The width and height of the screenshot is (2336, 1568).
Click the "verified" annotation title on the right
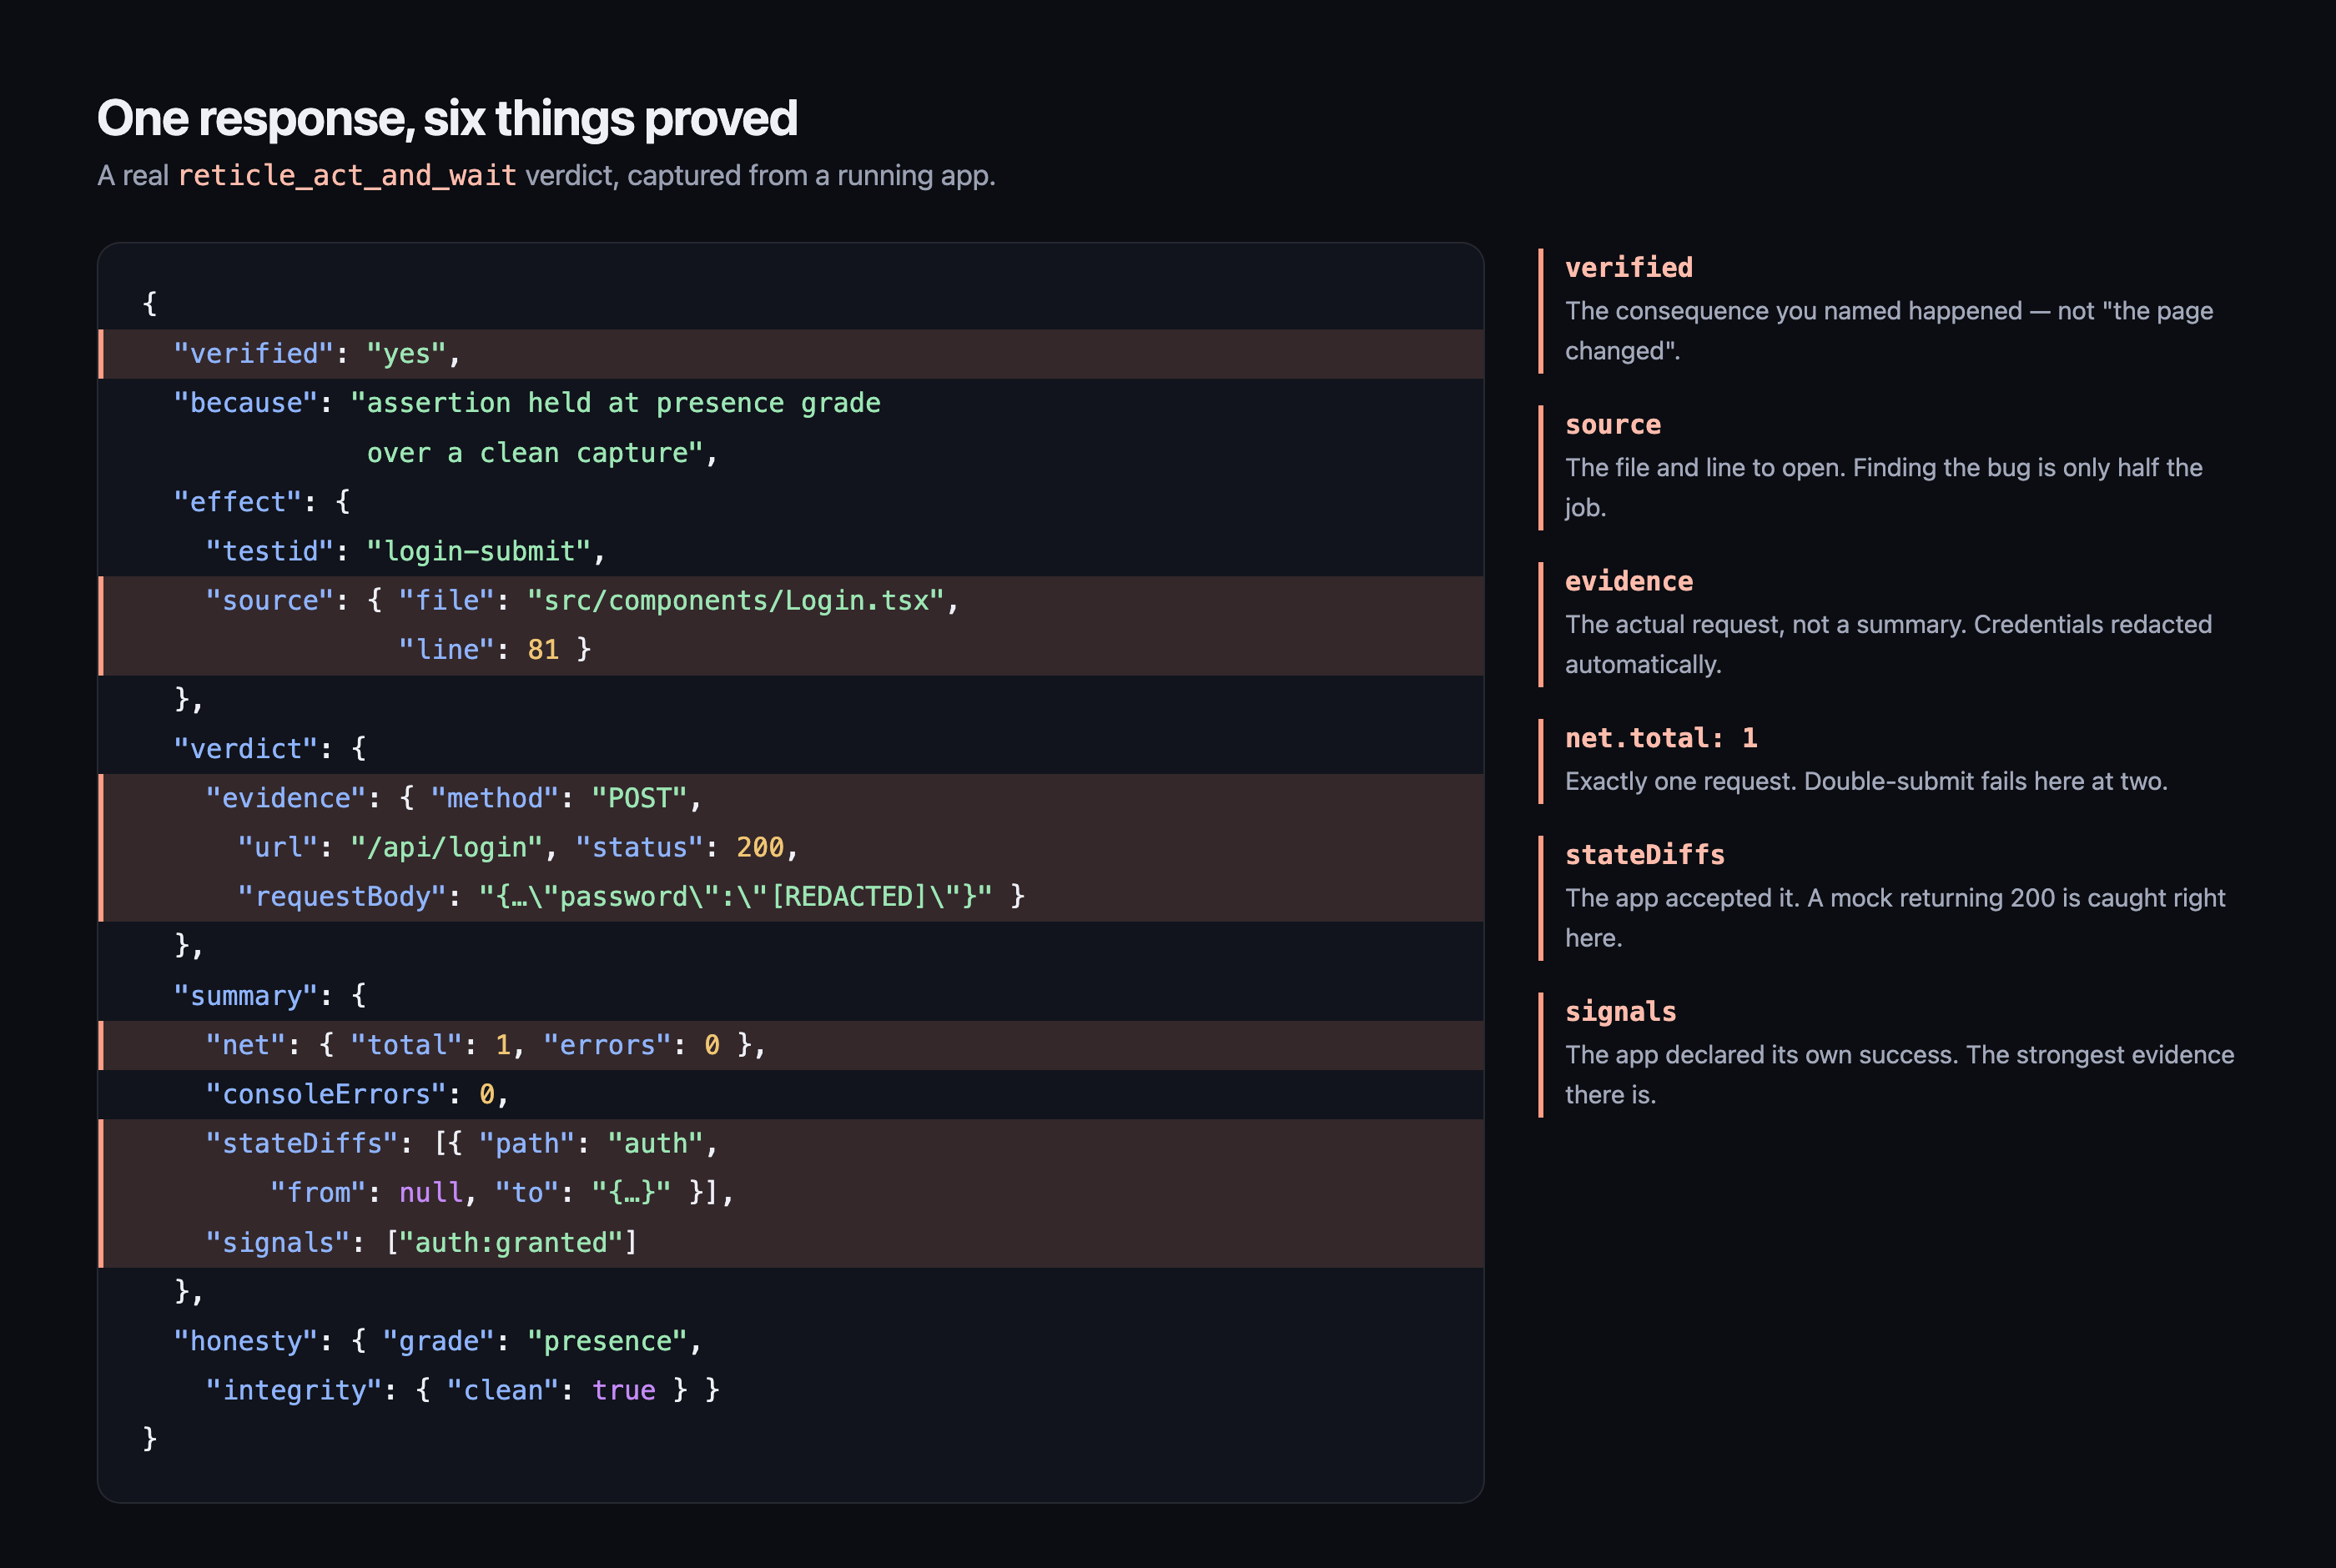pyautogui.click(x=1629, y=268)
